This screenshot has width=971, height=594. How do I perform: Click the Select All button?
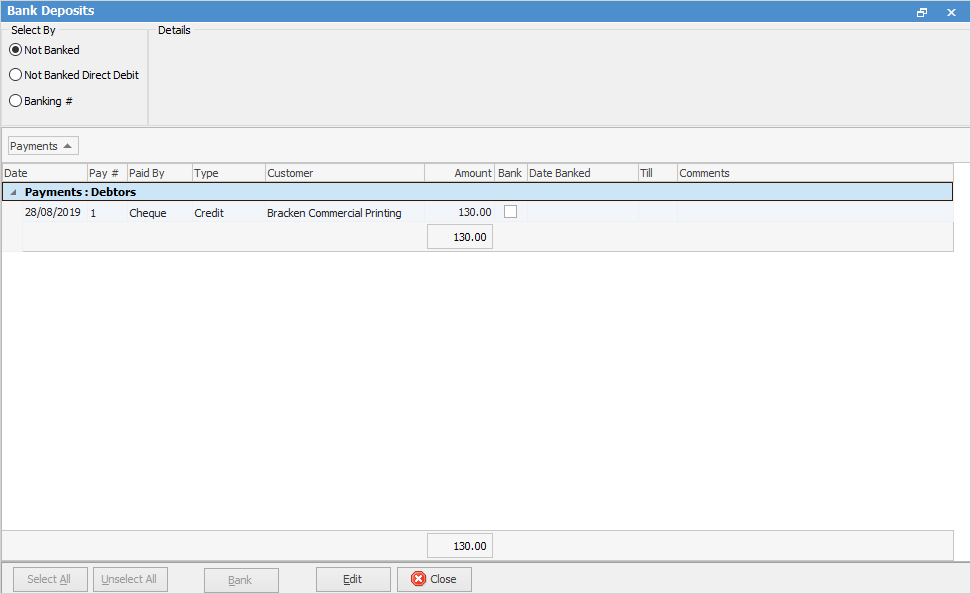coord(50,579)
